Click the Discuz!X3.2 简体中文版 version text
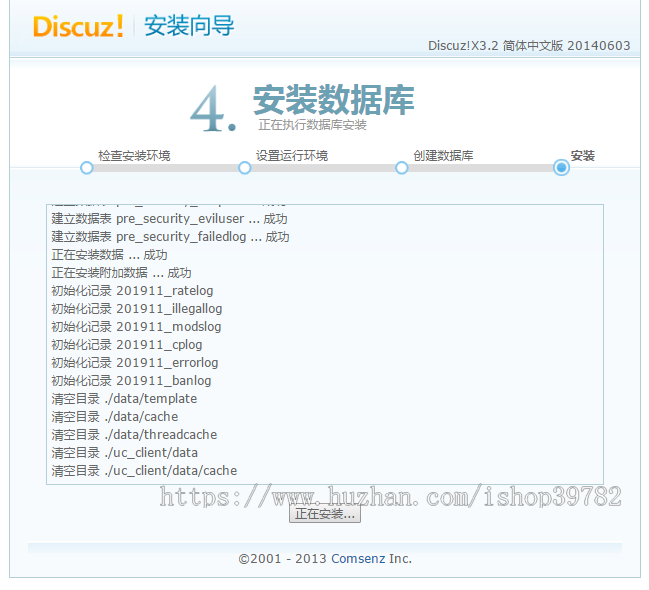Image resolution: width=649 pixels, height=590 pixels. (529, 46)
